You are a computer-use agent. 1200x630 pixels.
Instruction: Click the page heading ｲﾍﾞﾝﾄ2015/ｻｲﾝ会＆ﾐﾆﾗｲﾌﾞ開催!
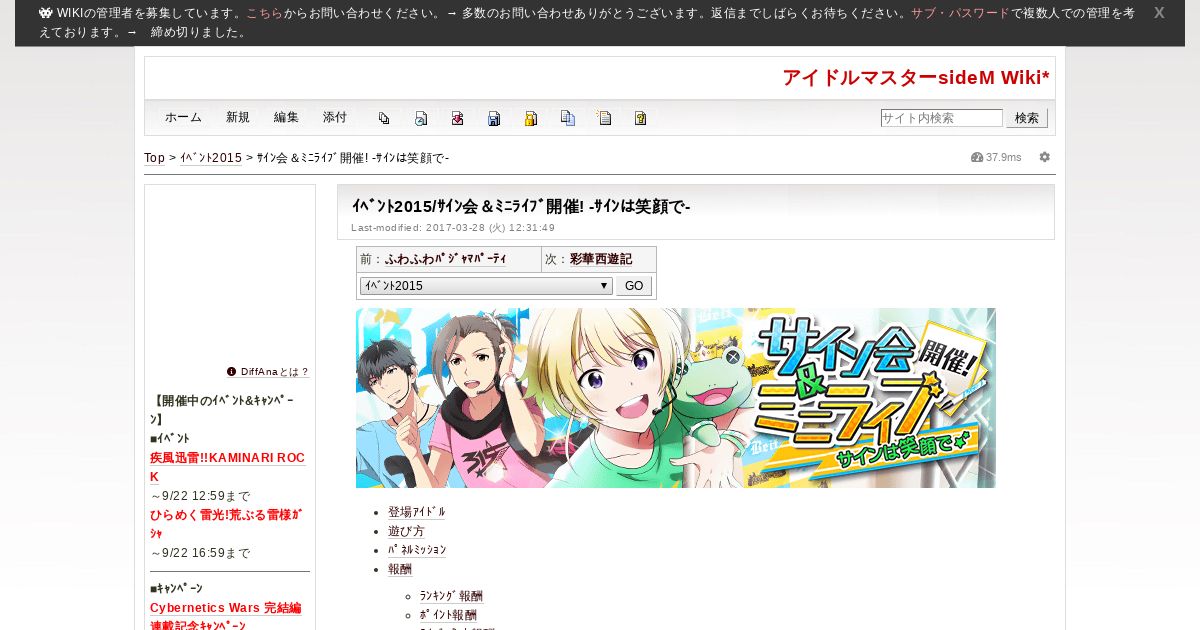[521, 206]
